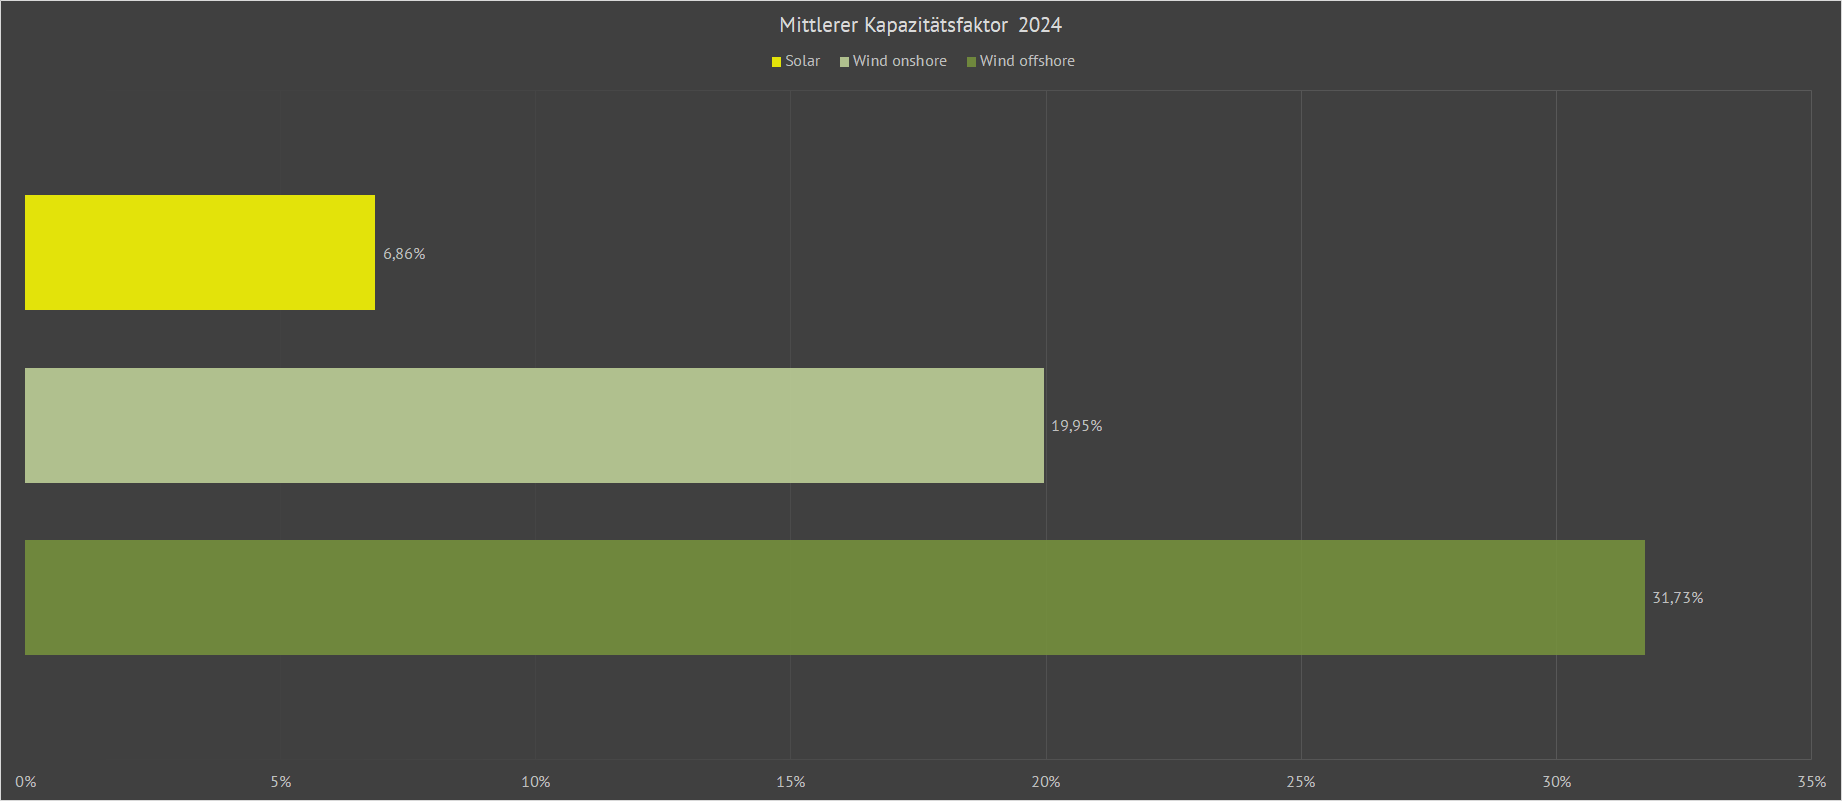This screenshot has width=1842, height=801.
Task: Click the 6,86% data label
Action: [x=404, y=254]
